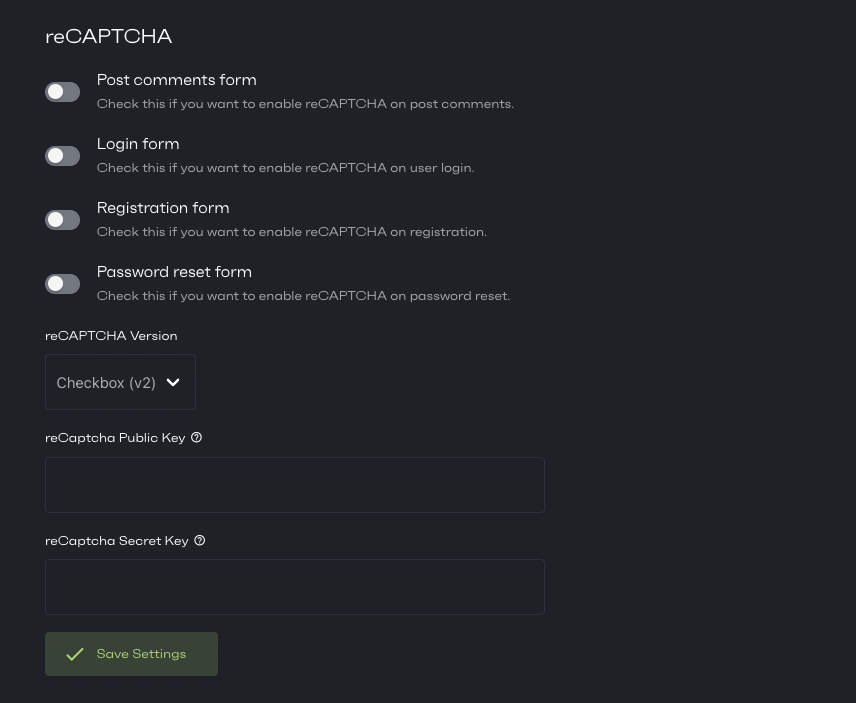Click the Save Settings button
Image resolution: width=856 pixels, height=703 pixels.
[131, 654]
